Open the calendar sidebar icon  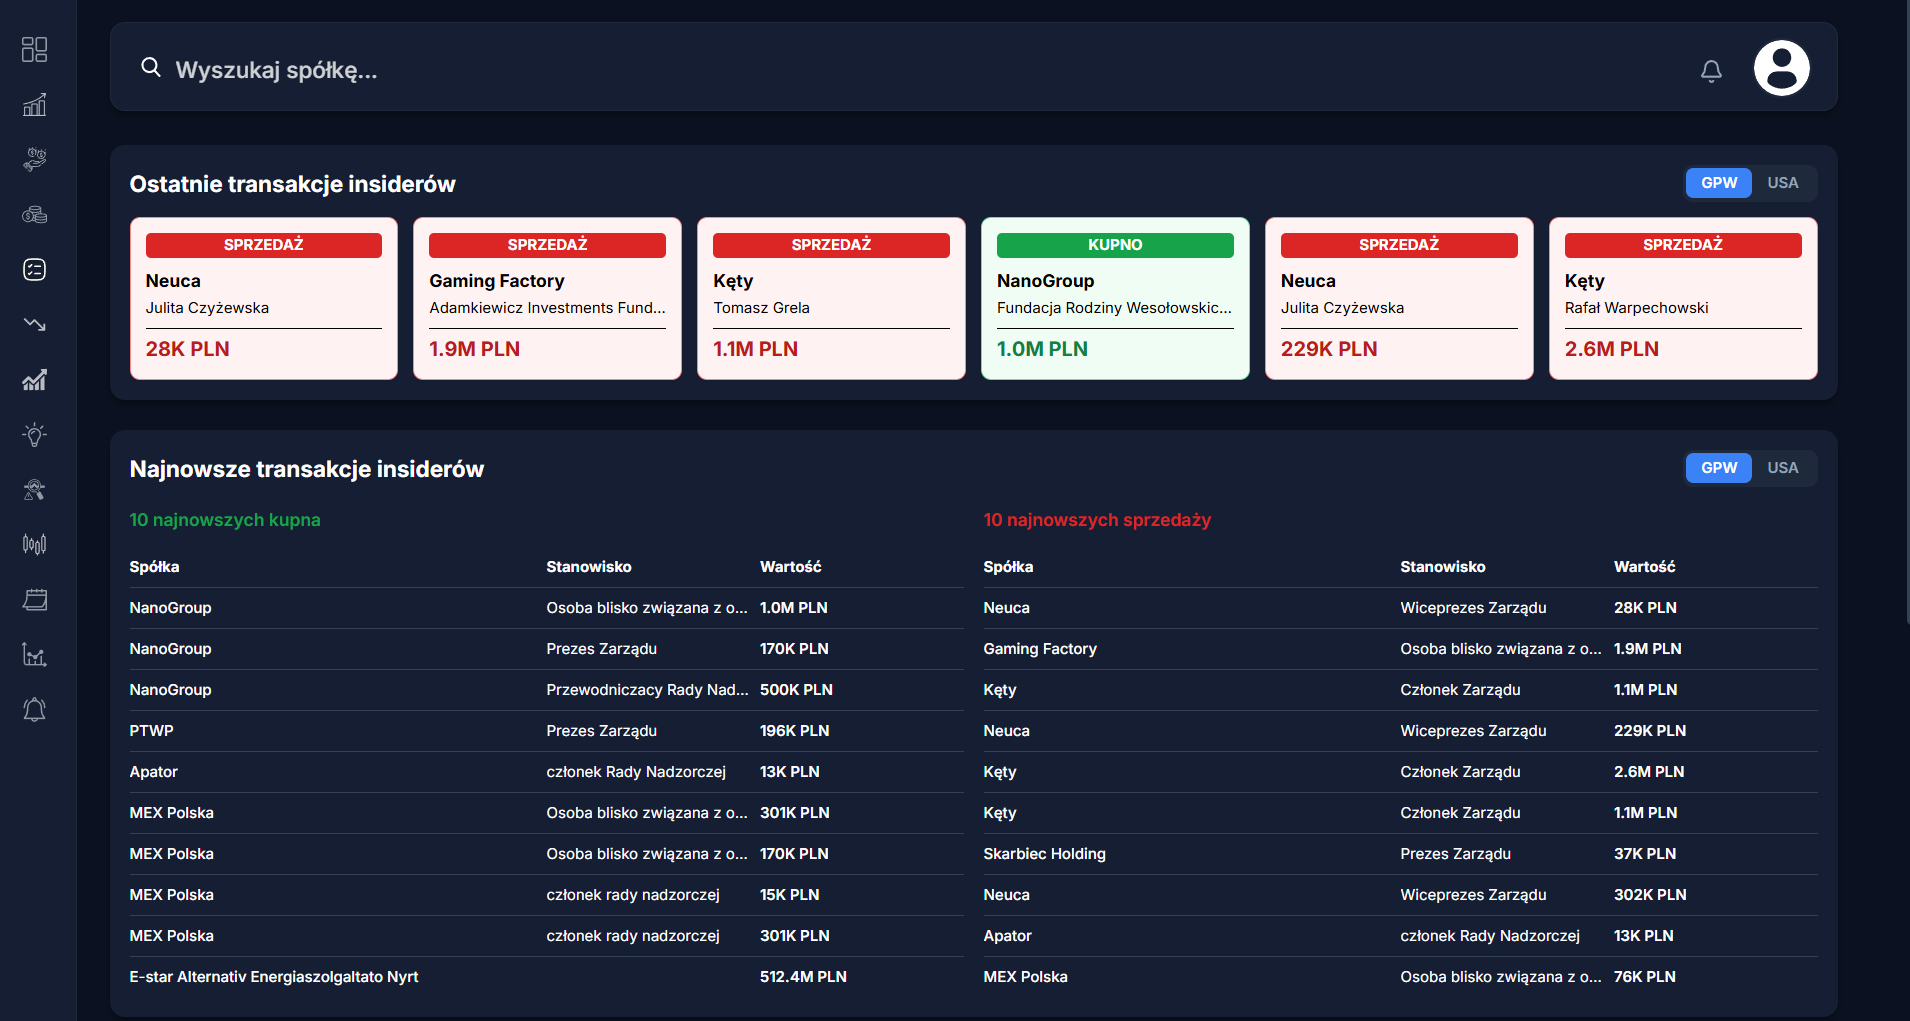pyautogui.click(x=35, y=600)
